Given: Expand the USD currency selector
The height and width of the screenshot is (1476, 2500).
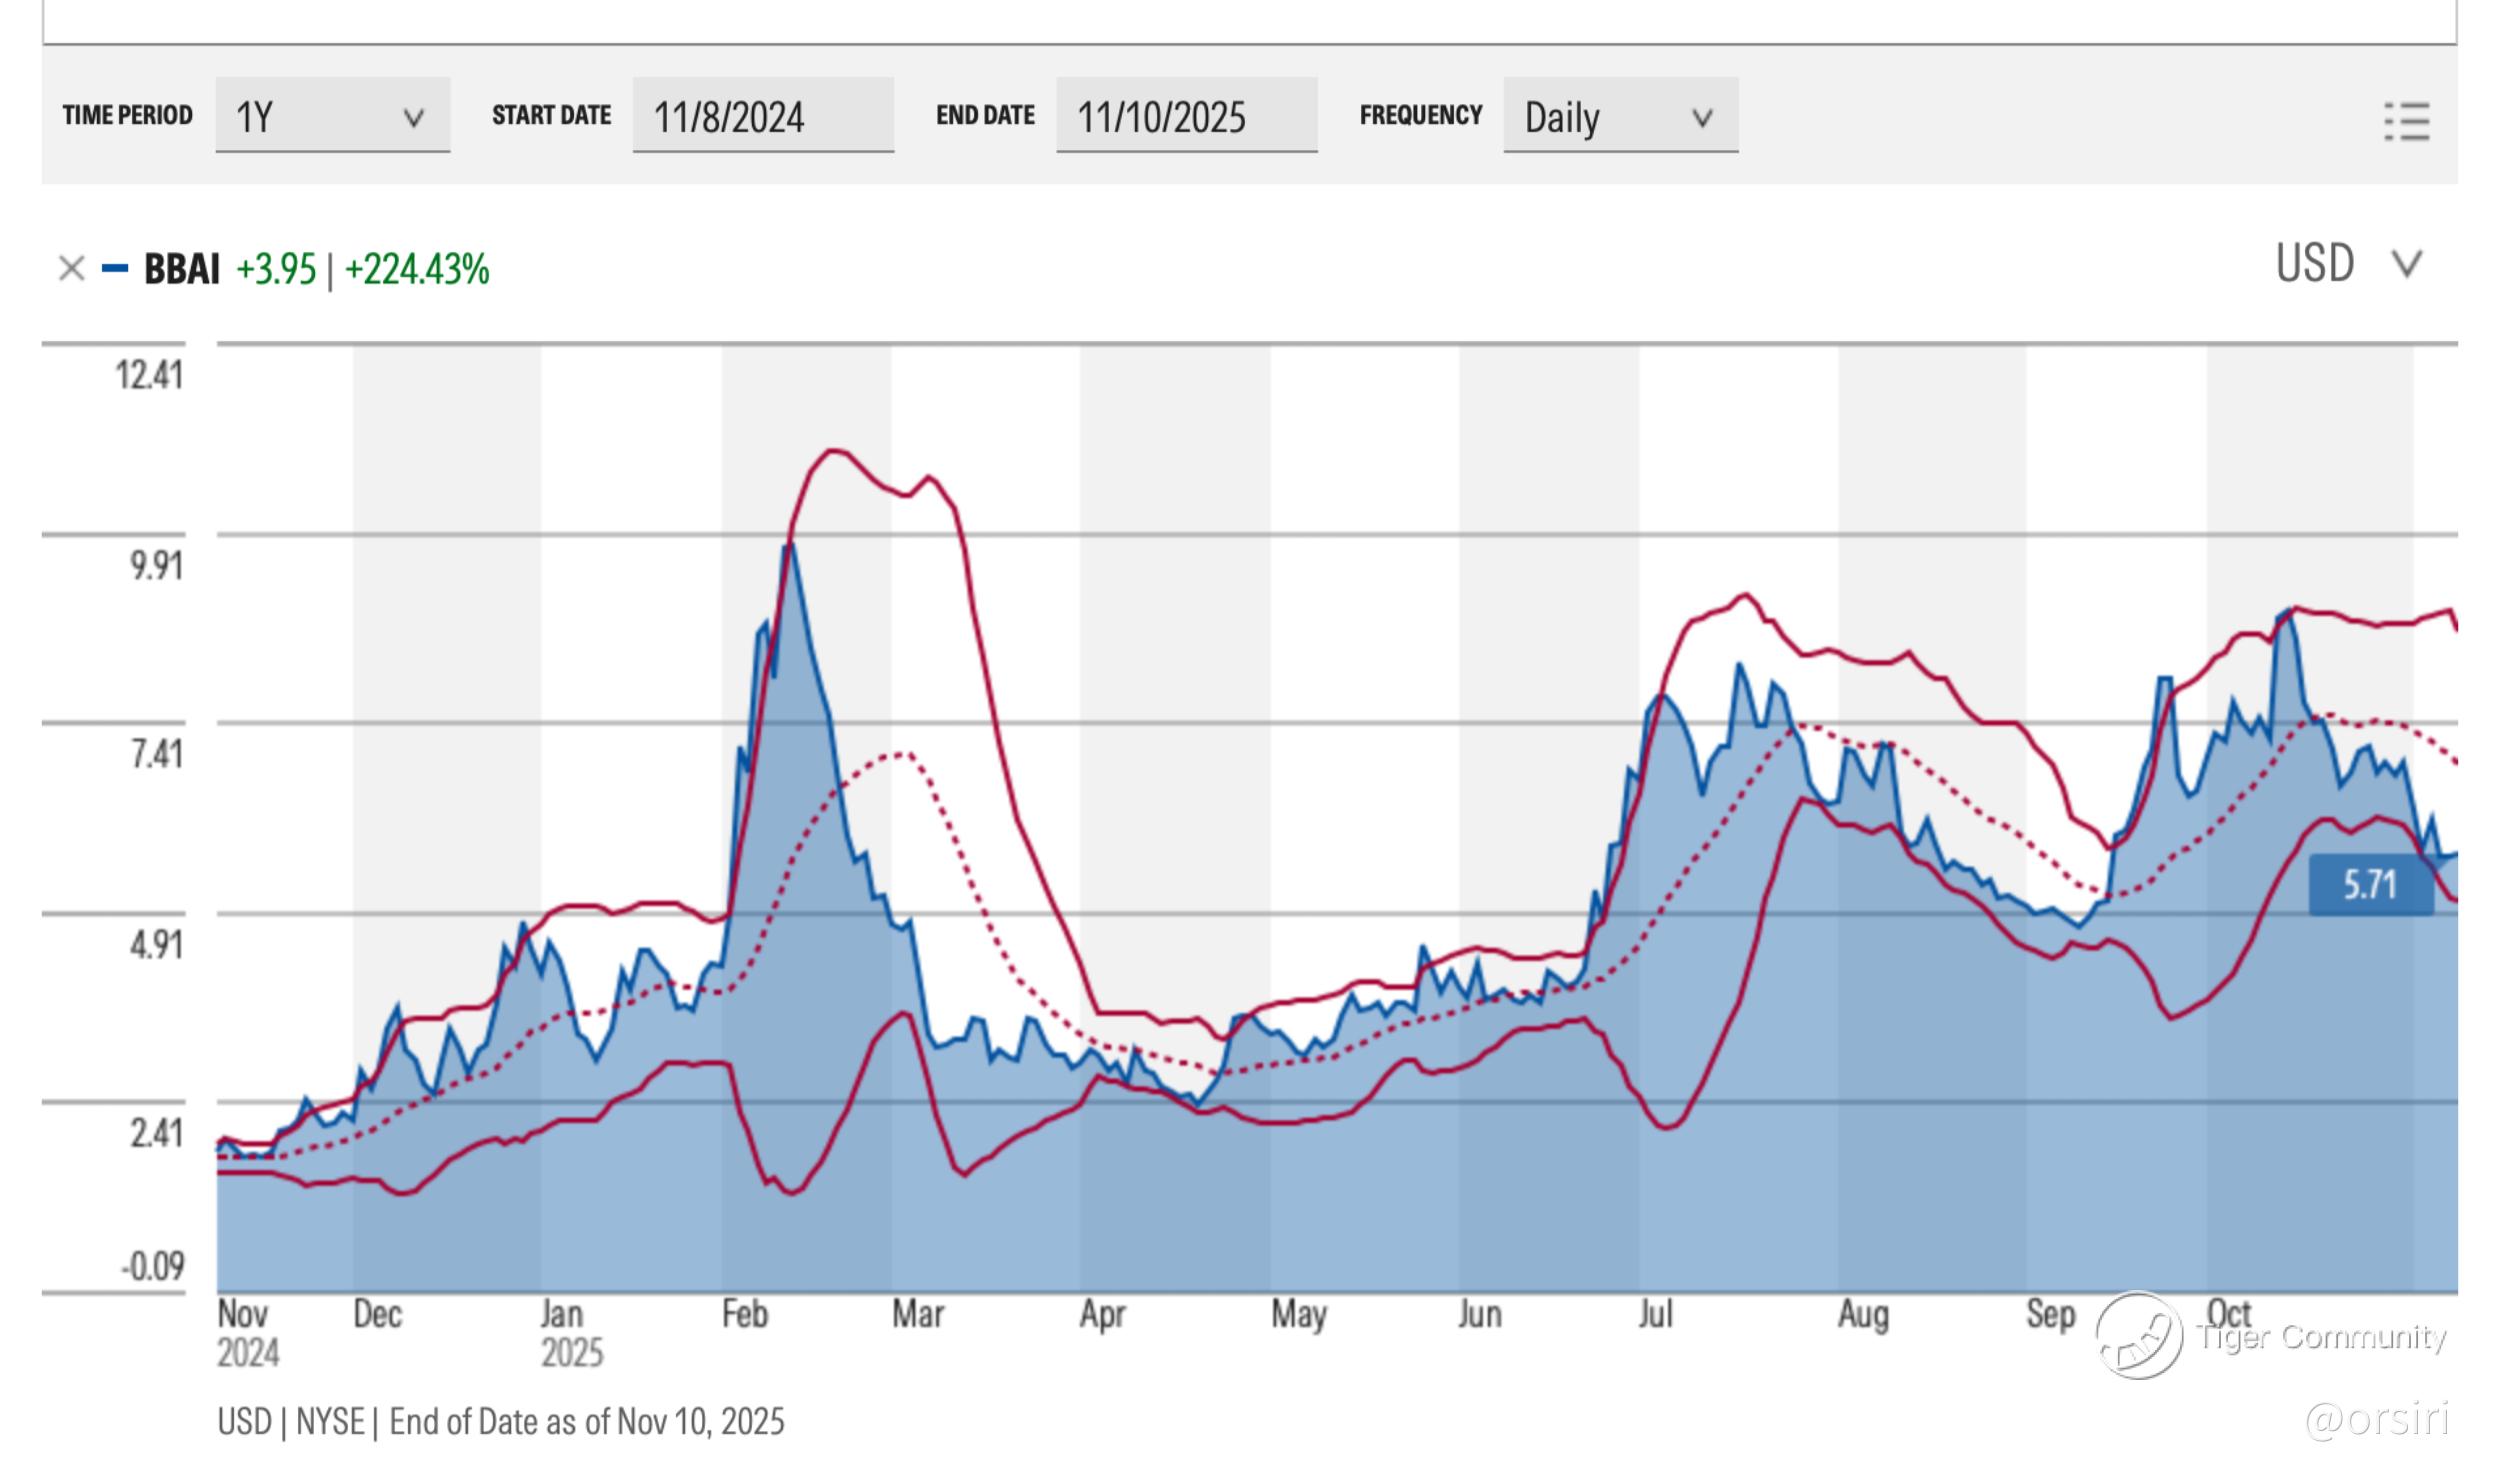Looking at the screenshot, I should (x=2346, y=264).
